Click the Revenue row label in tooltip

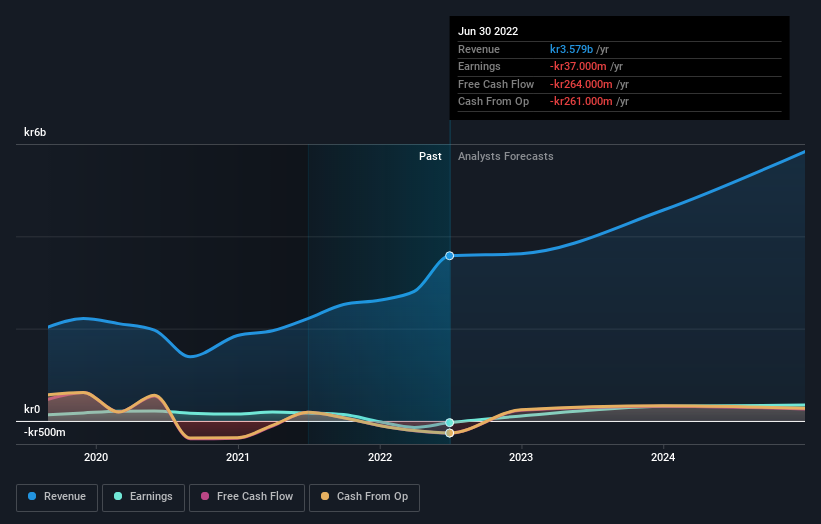479,49
